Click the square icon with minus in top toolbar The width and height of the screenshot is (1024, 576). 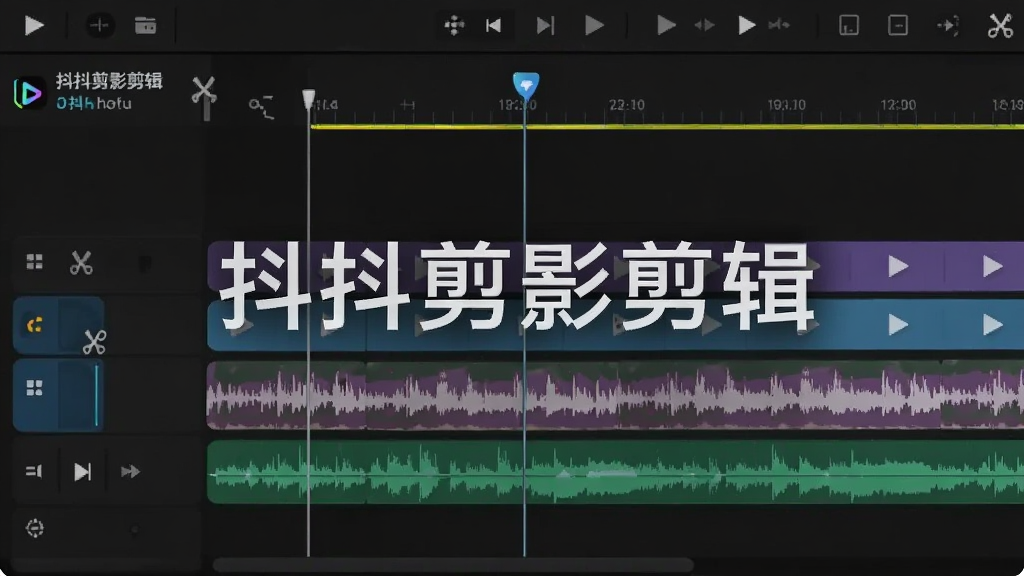point(898,25)
